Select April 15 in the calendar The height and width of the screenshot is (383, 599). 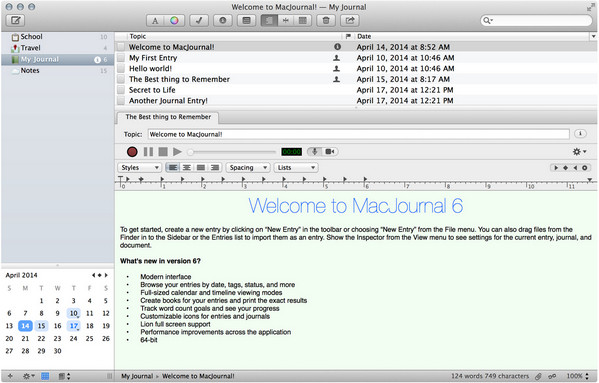pos(41,326)
